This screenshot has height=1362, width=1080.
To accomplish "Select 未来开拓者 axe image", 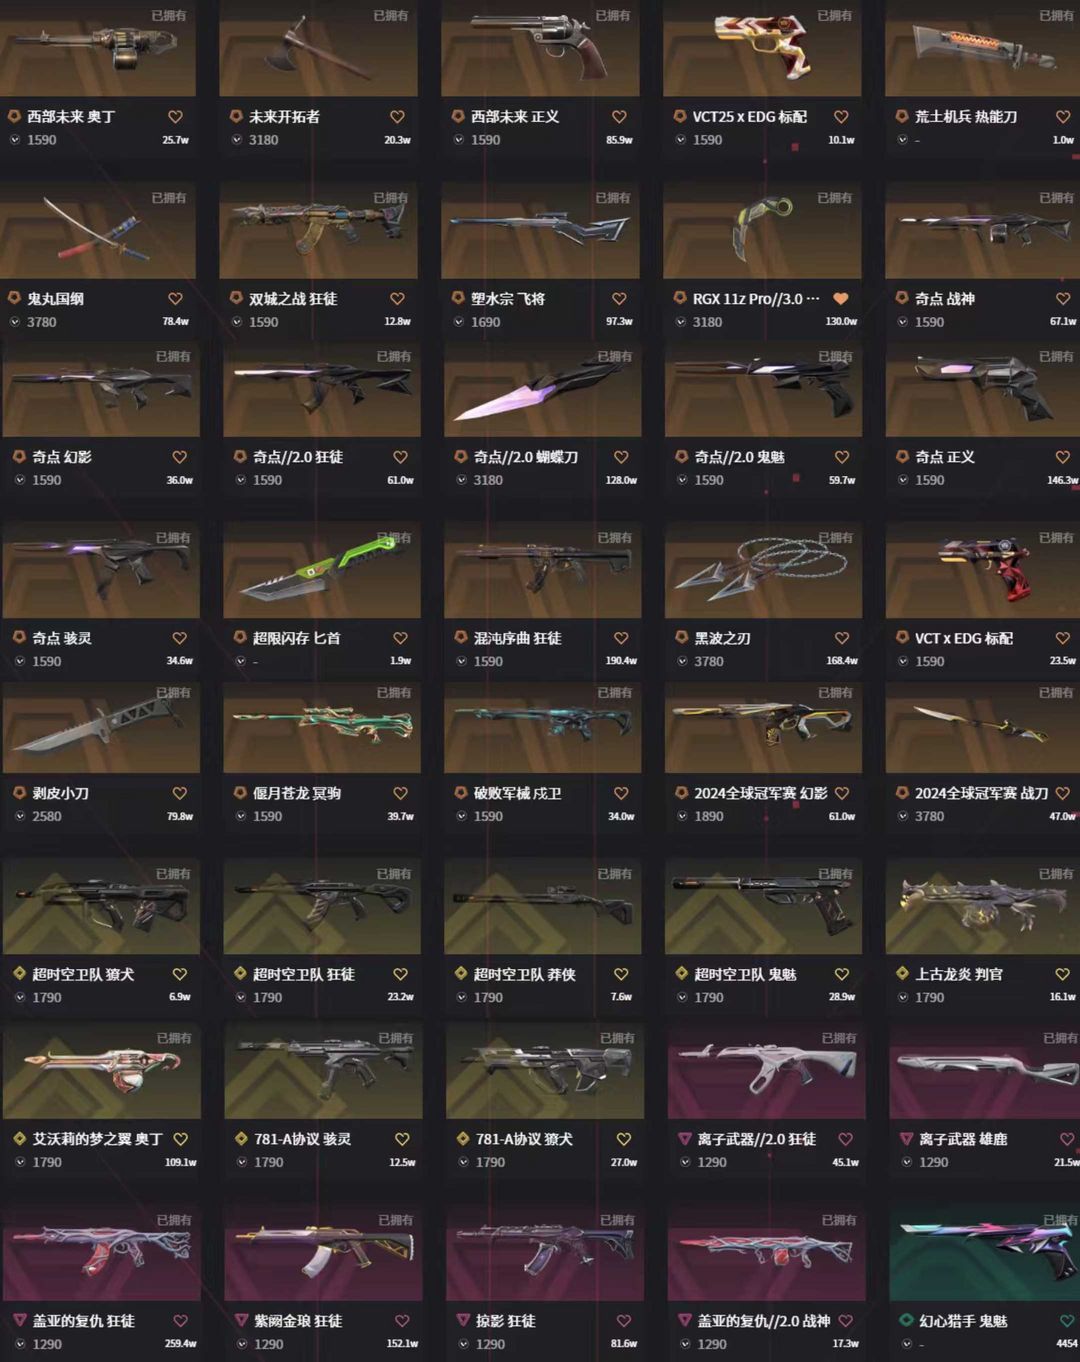I will [x=318, y=48].
